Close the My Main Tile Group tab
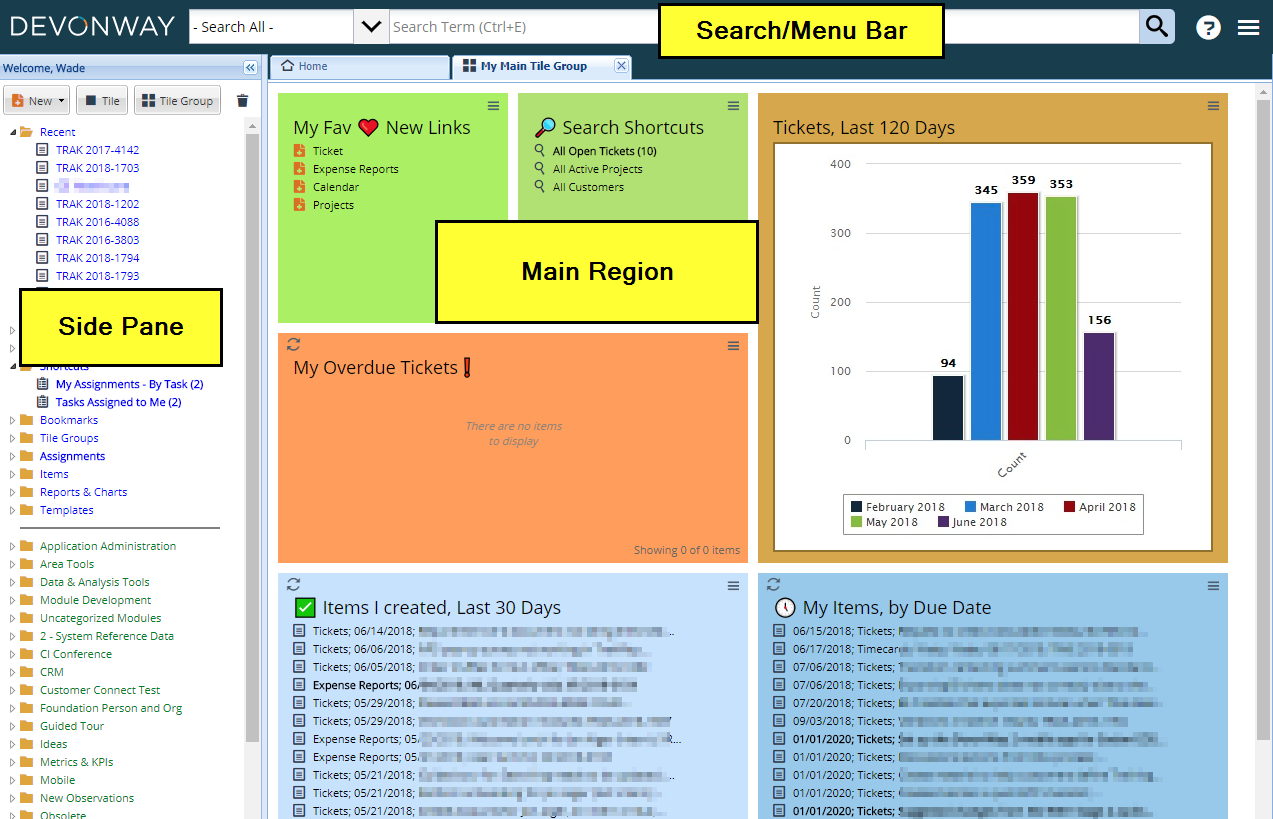This screenshot has width=1273, height=819. pos(621,66)
